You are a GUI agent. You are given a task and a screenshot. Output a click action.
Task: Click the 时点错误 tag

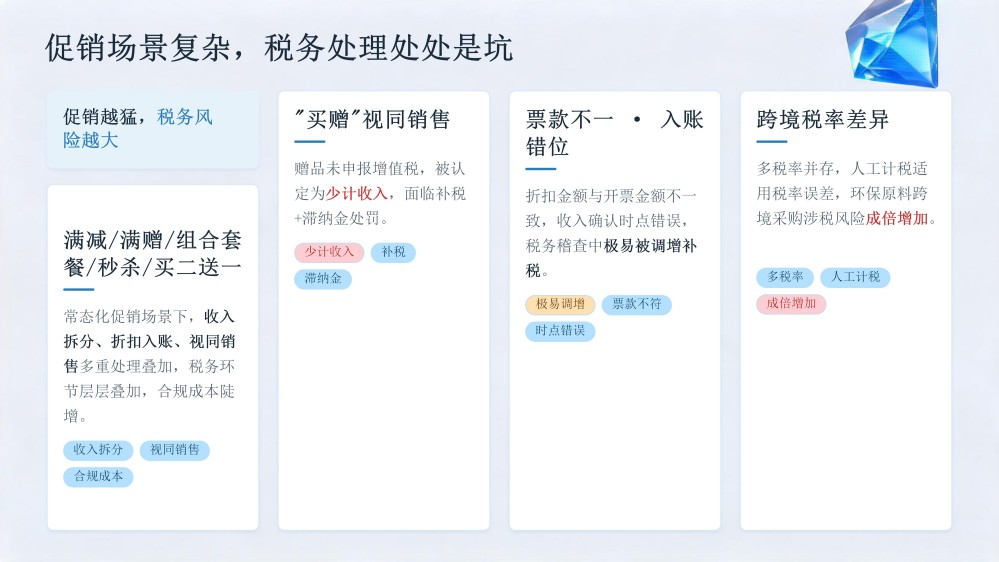pyautogui.click(x=560, y=331)
